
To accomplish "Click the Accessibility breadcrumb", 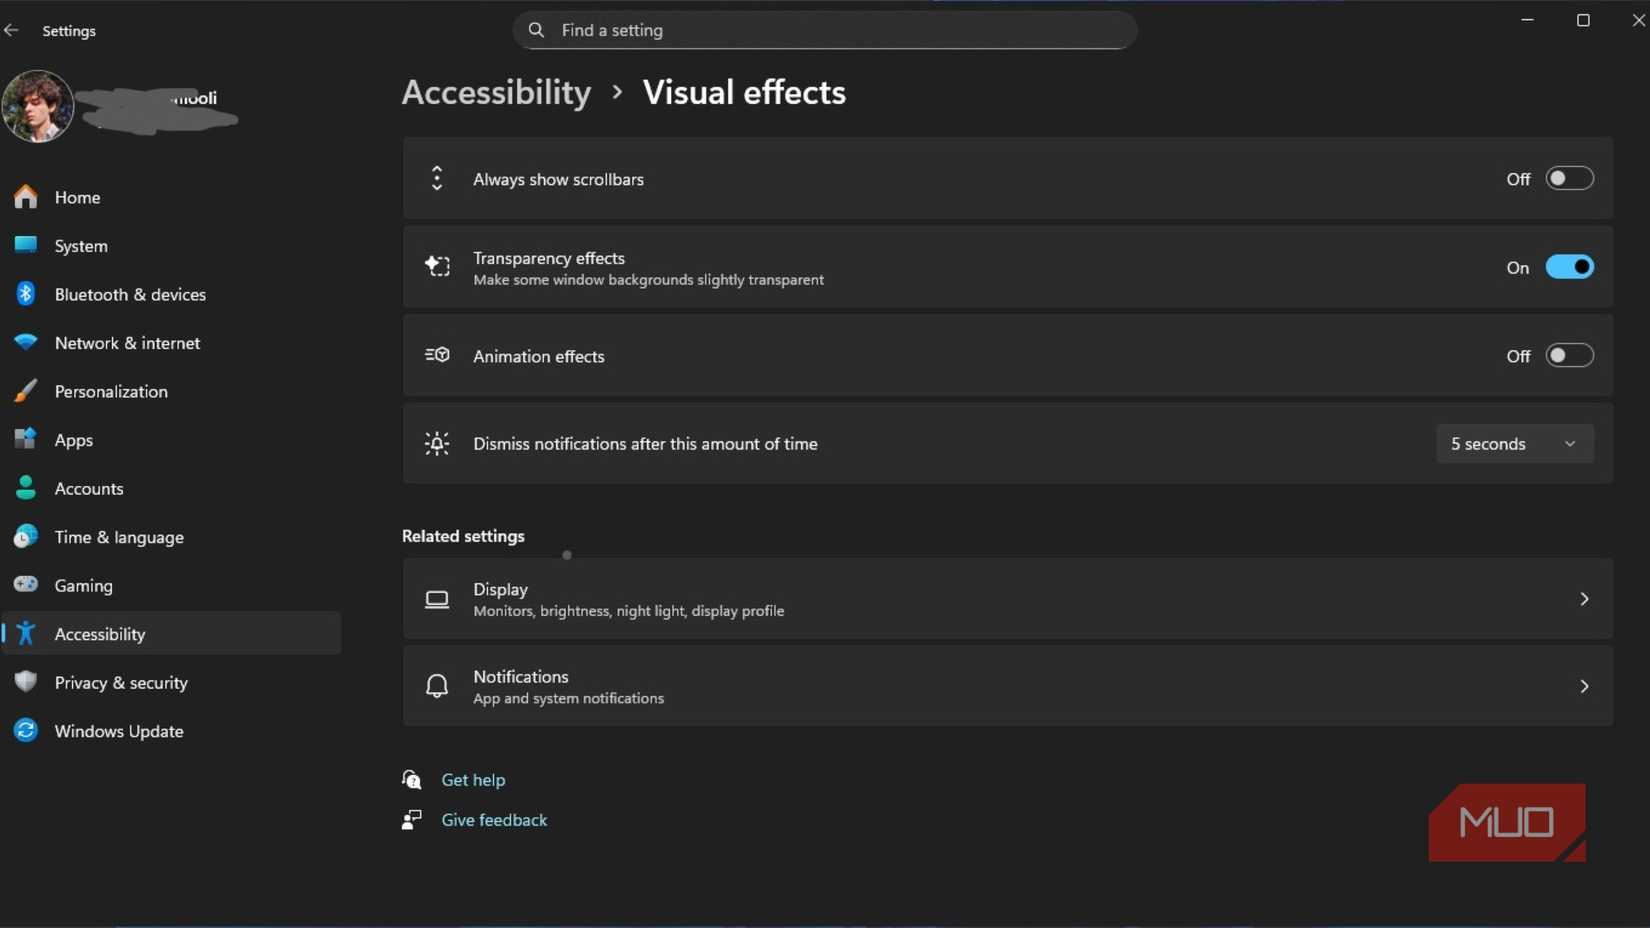I will point(496,92).
